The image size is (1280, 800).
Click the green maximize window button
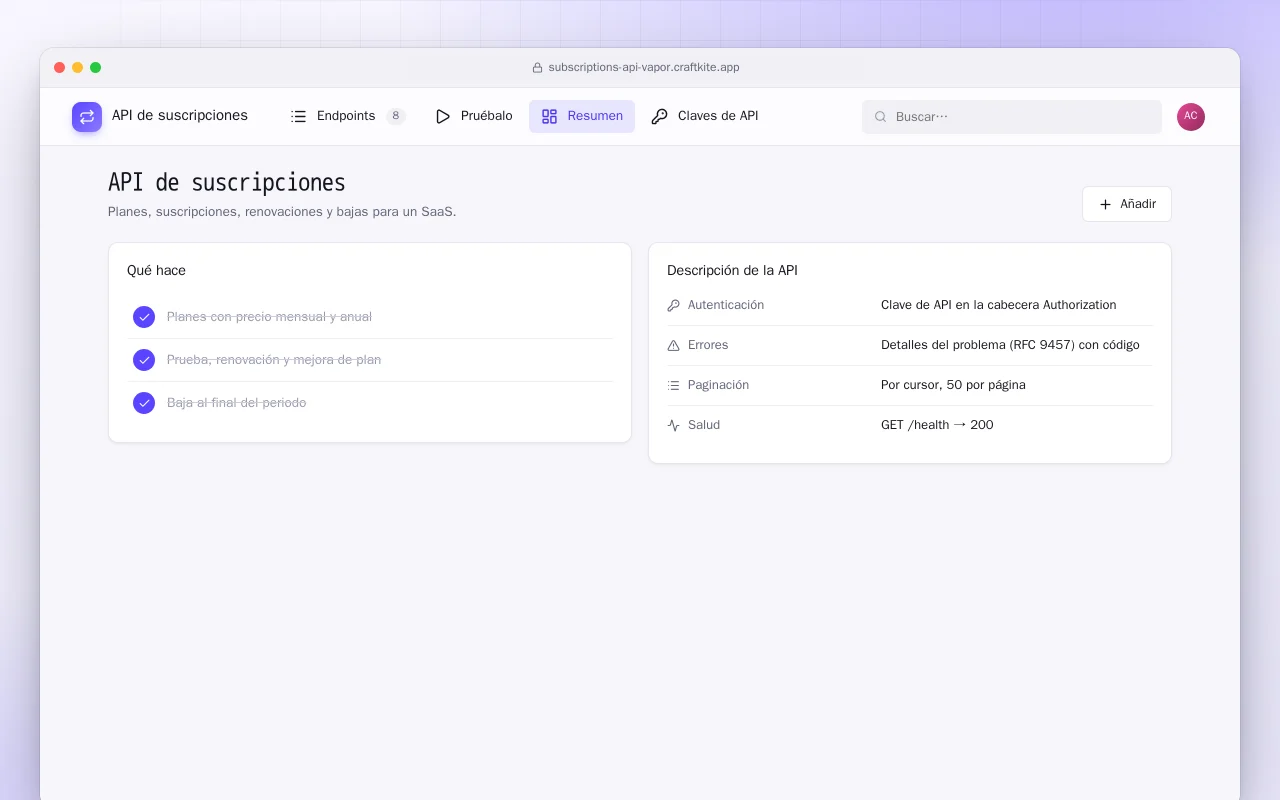click(96, 68)
